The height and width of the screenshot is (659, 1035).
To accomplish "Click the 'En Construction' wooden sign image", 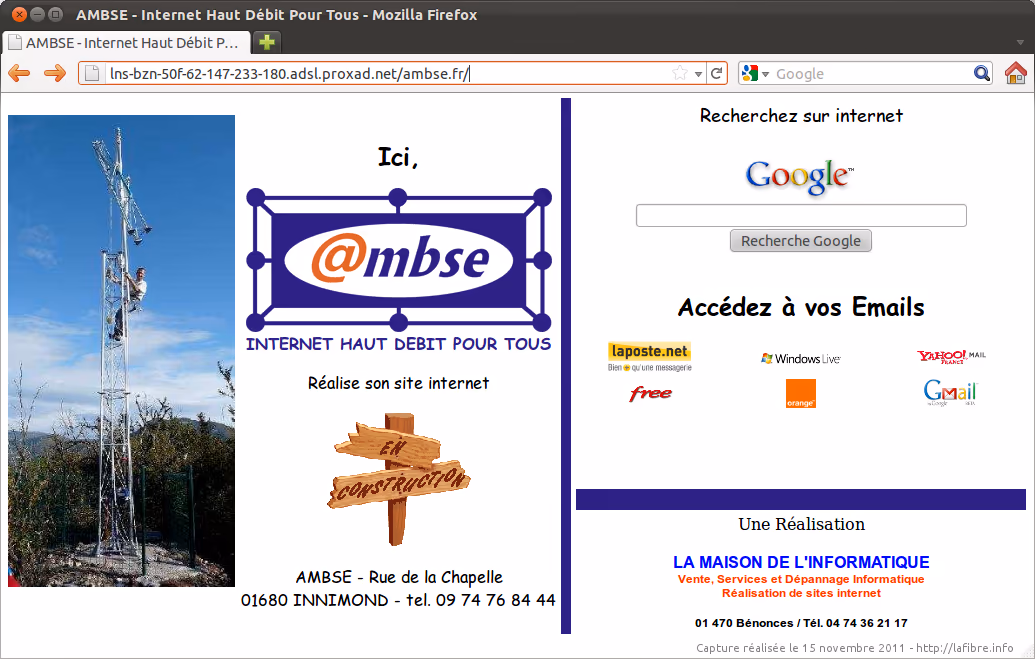I will [x=399, y=479].
